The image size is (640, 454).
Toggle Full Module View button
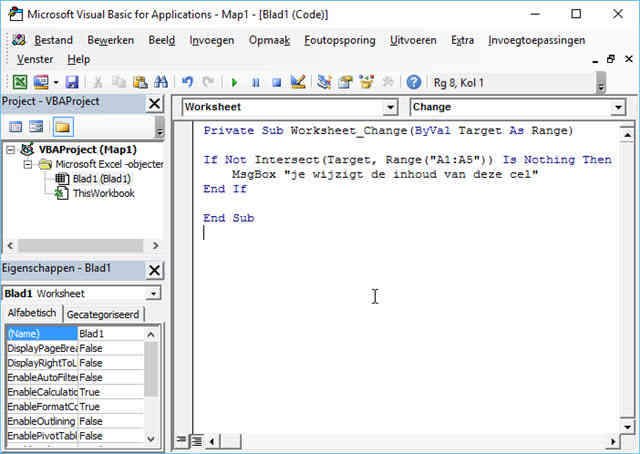tap(197, 441)
